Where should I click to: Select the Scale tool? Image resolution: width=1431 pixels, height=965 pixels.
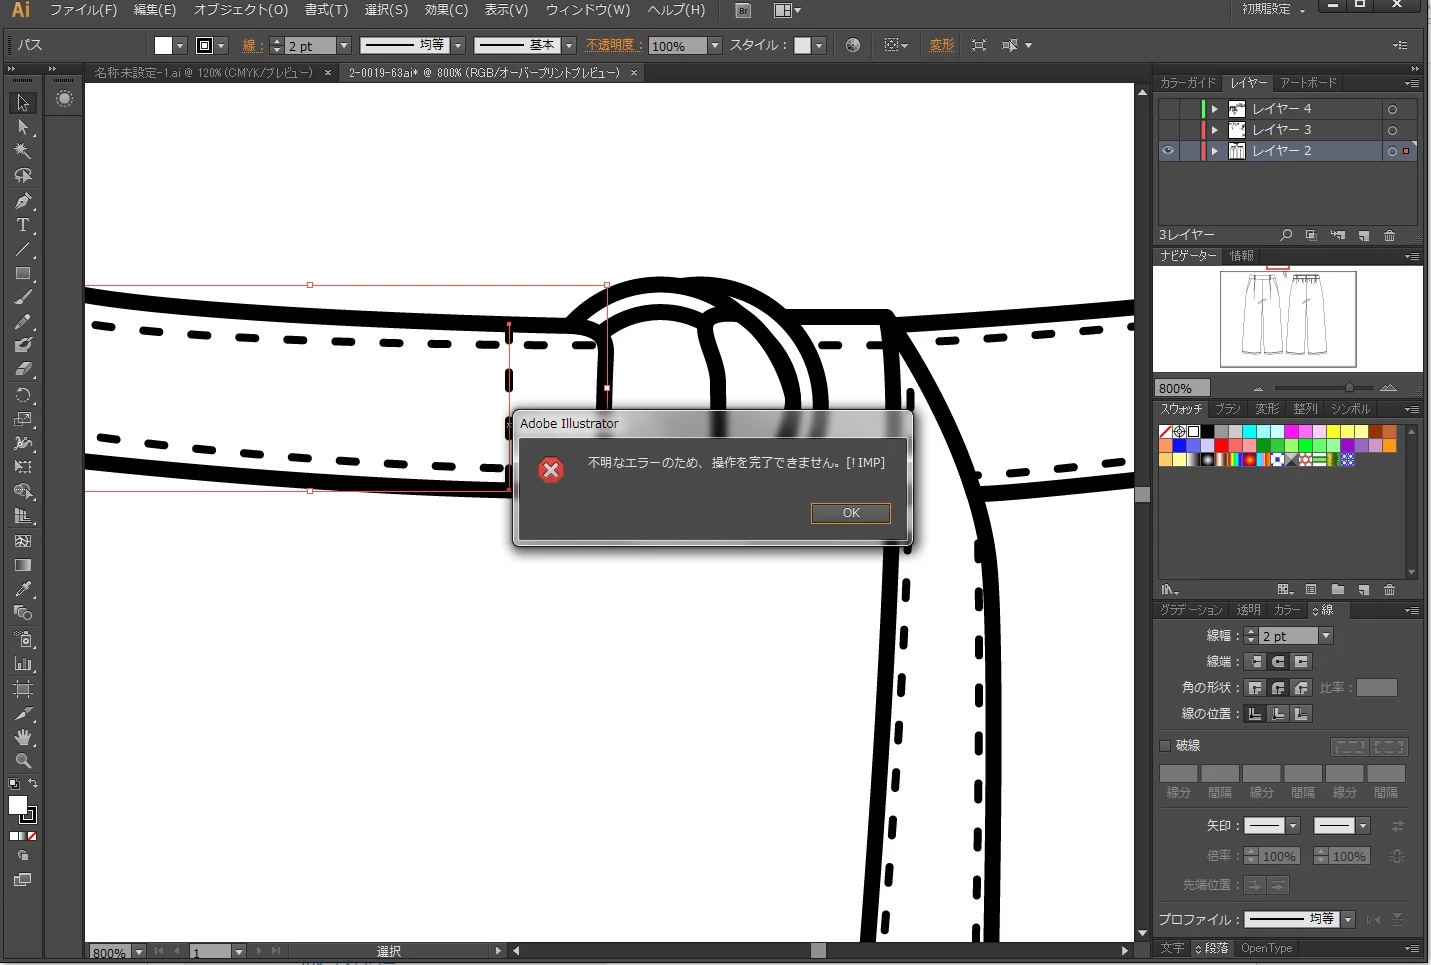(x=23, y=419)
